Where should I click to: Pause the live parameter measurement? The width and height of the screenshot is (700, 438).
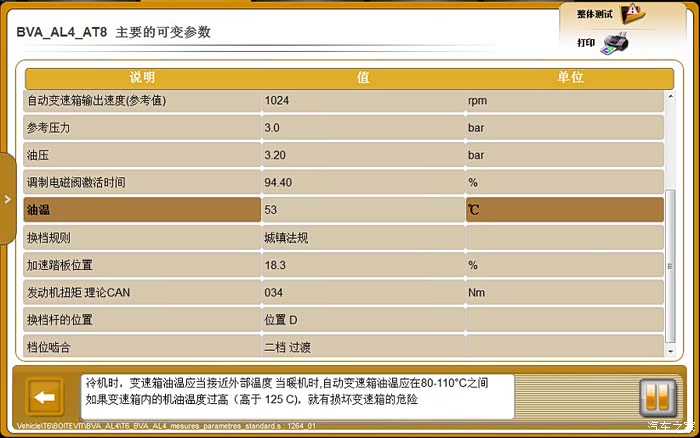[x=658, y=397]
